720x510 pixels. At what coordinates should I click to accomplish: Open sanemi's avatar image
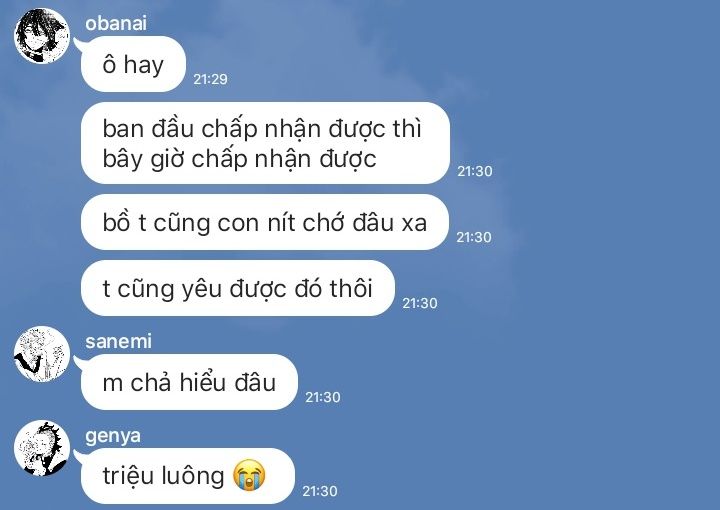point(42,353)
